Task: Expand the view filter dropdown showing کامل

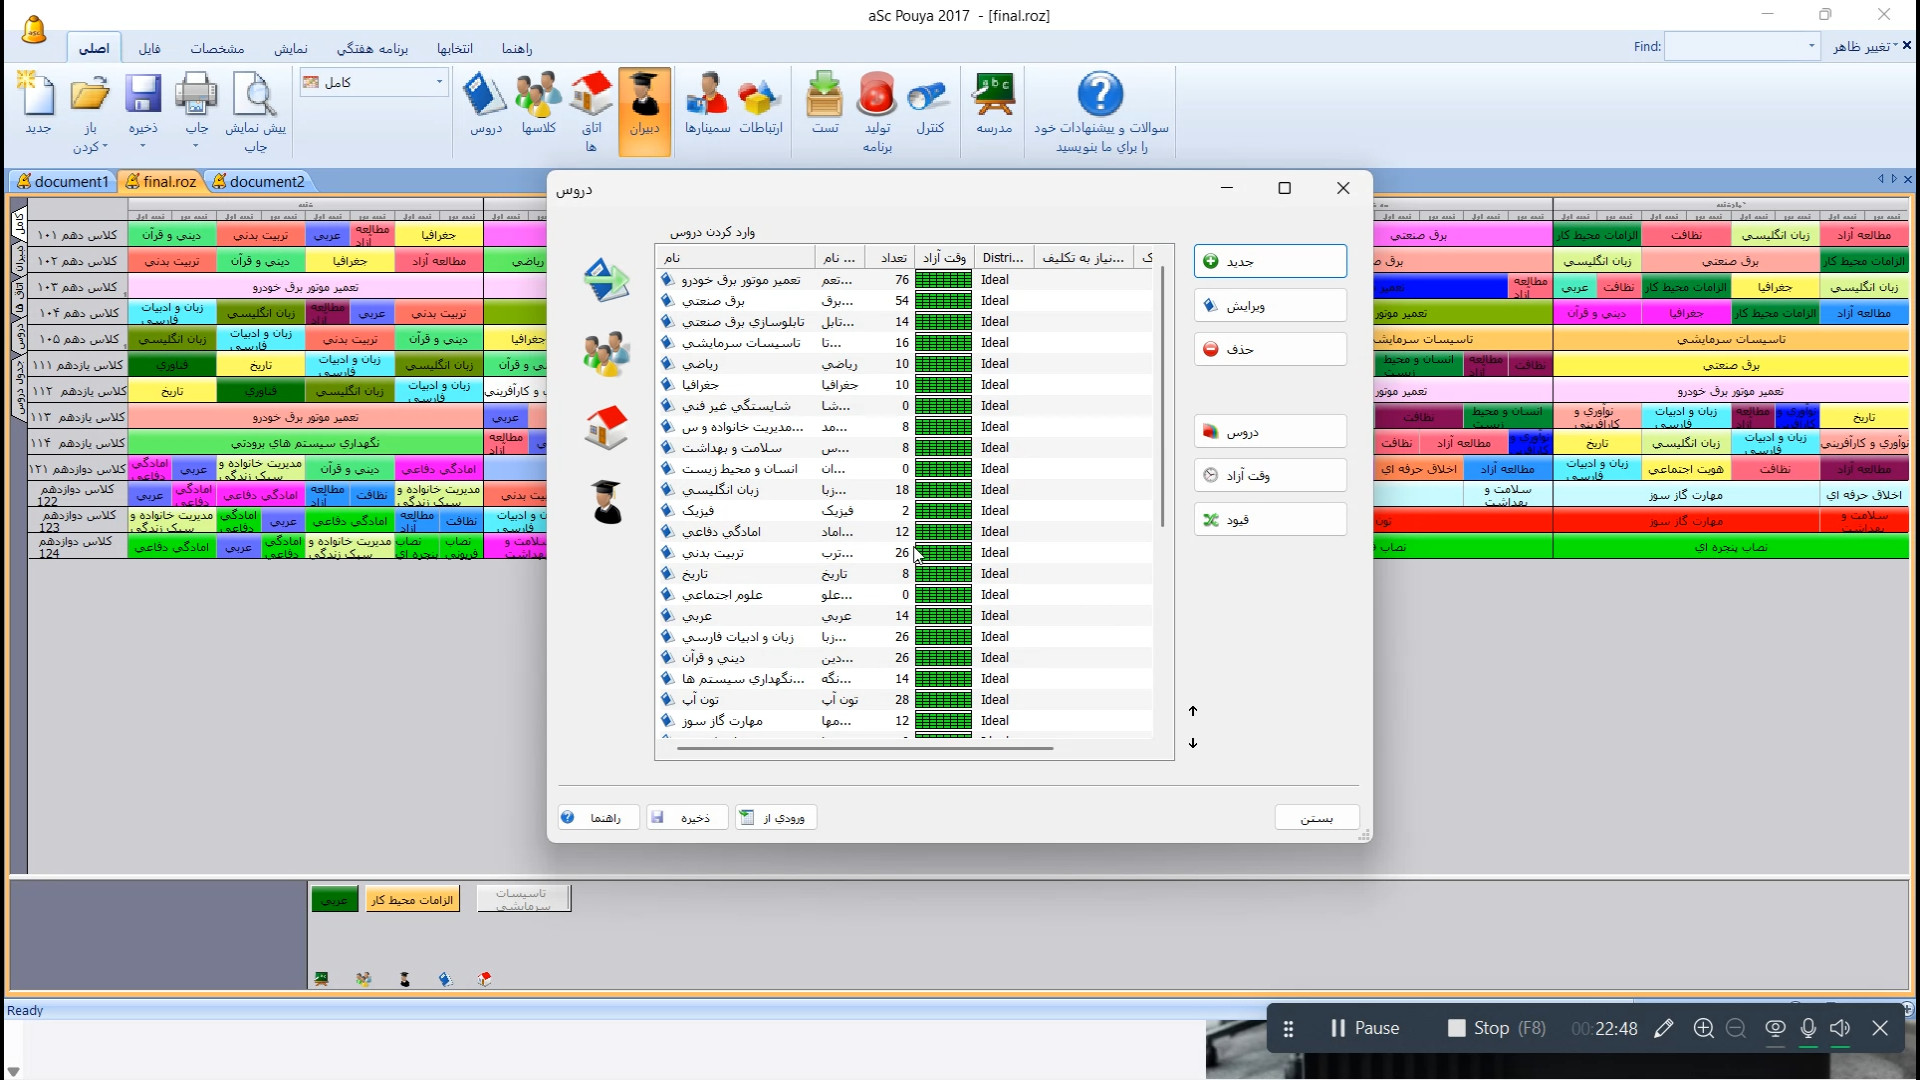Action: (x=439, y=82)
